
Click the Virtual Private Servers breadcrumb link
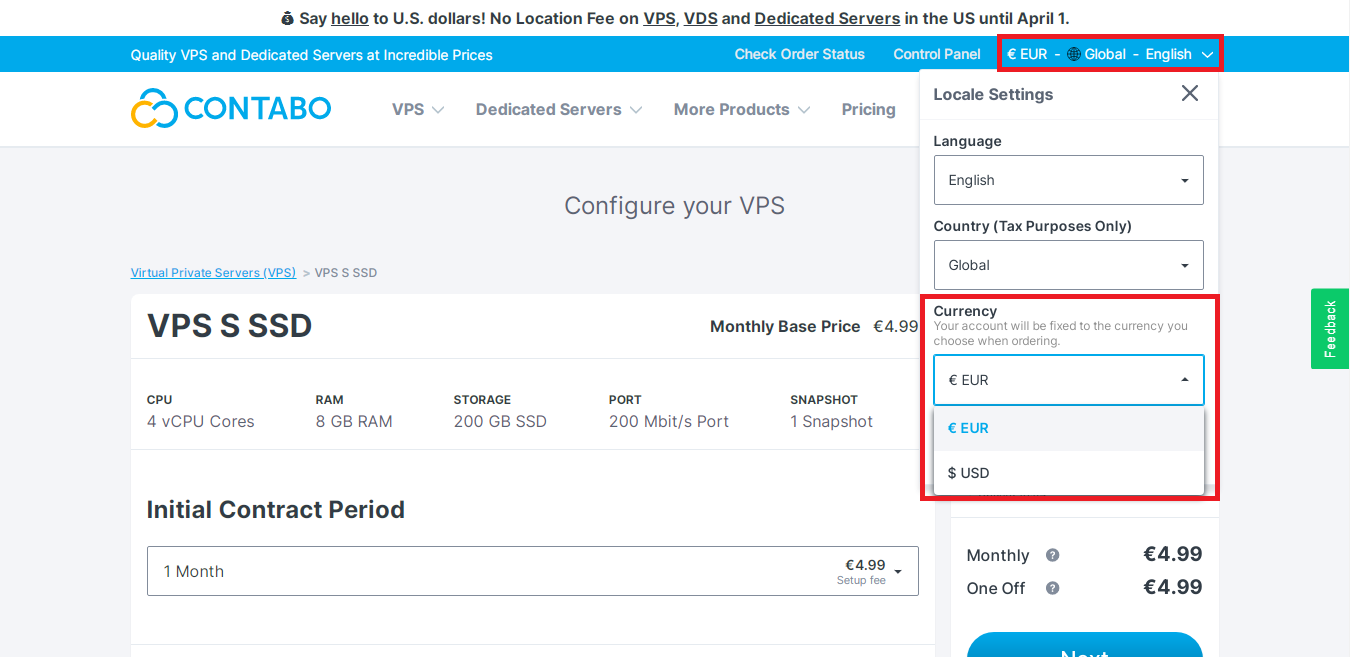point(213,272)
